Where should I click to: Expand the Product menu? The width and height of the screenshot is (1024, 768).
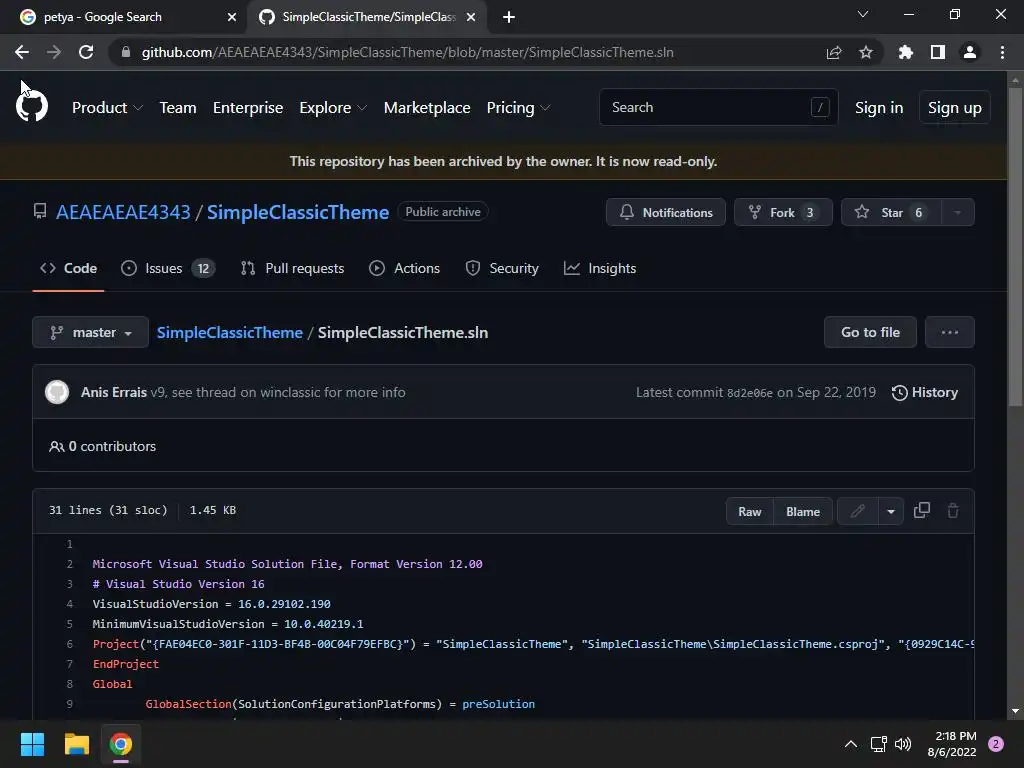(107, 108)
